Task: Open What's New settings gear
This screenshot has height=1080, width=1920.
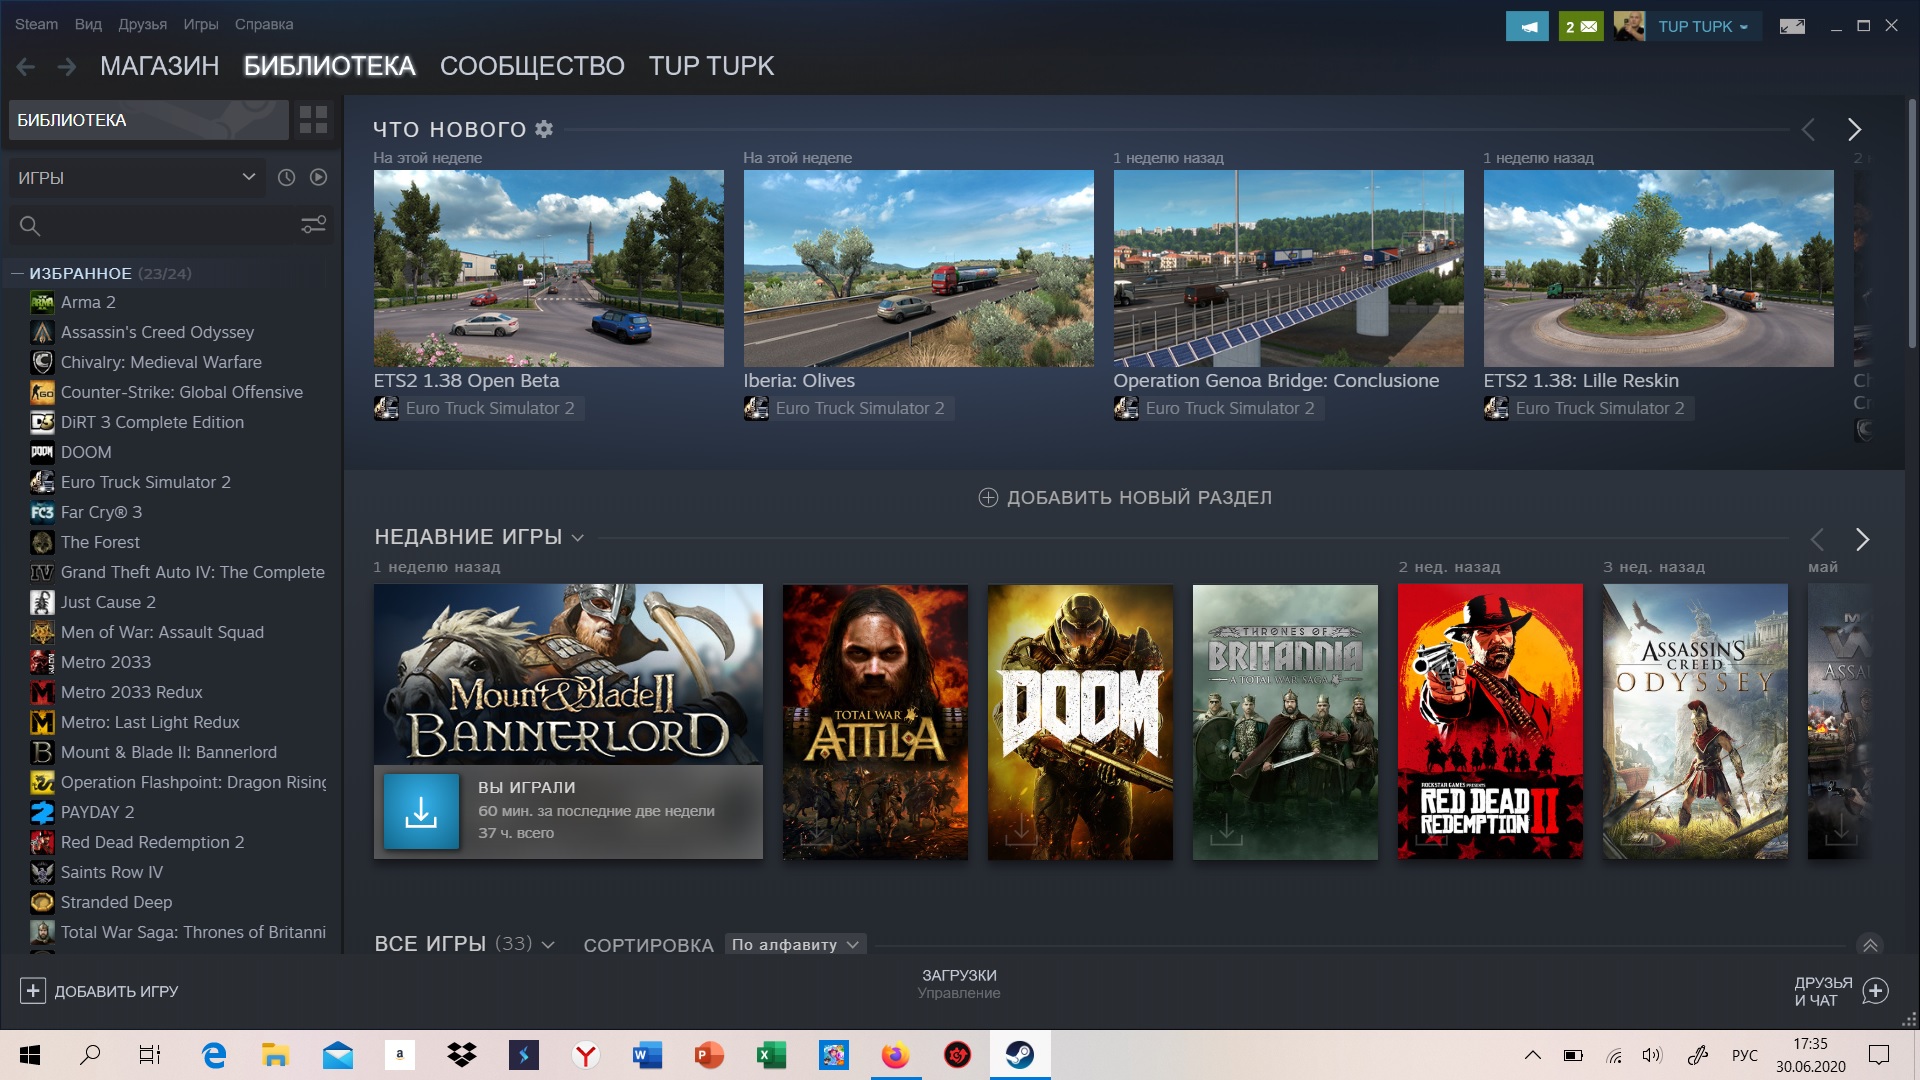Action: [x=544, y=129]
